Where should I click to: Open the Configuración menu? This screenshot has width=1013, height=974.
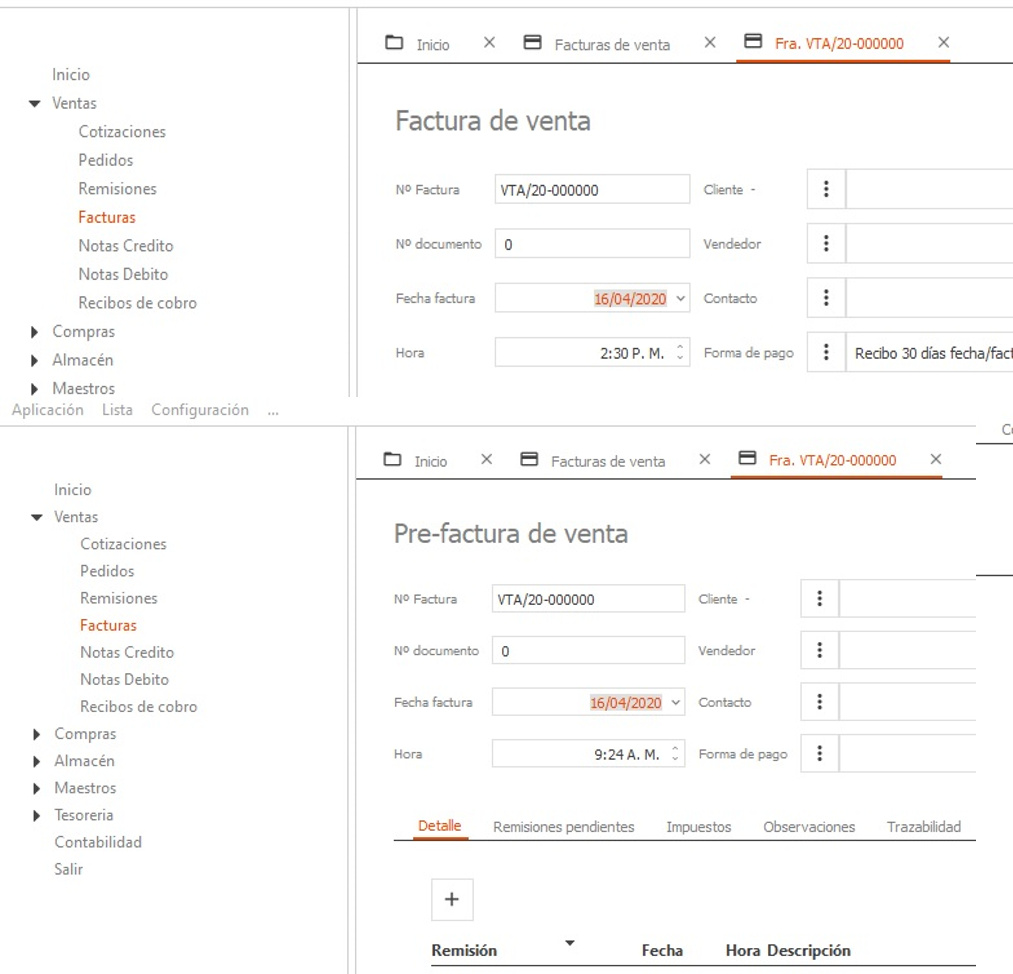(199, 410)
